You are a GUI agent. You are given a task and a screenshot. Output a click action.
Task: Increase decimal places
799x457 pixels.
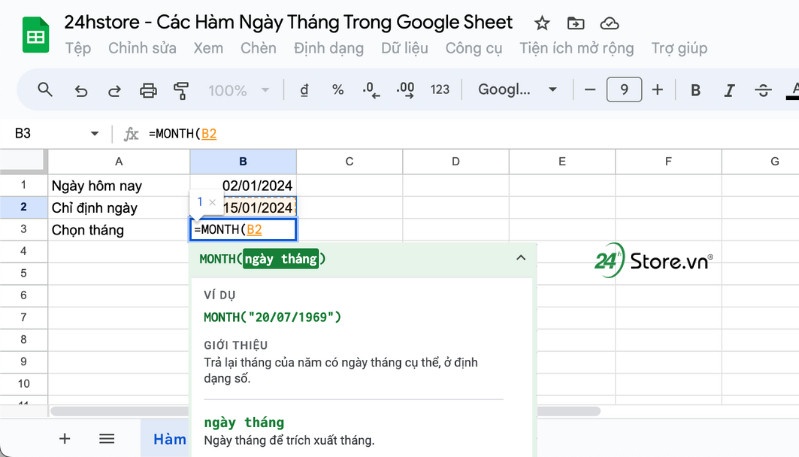405,90
